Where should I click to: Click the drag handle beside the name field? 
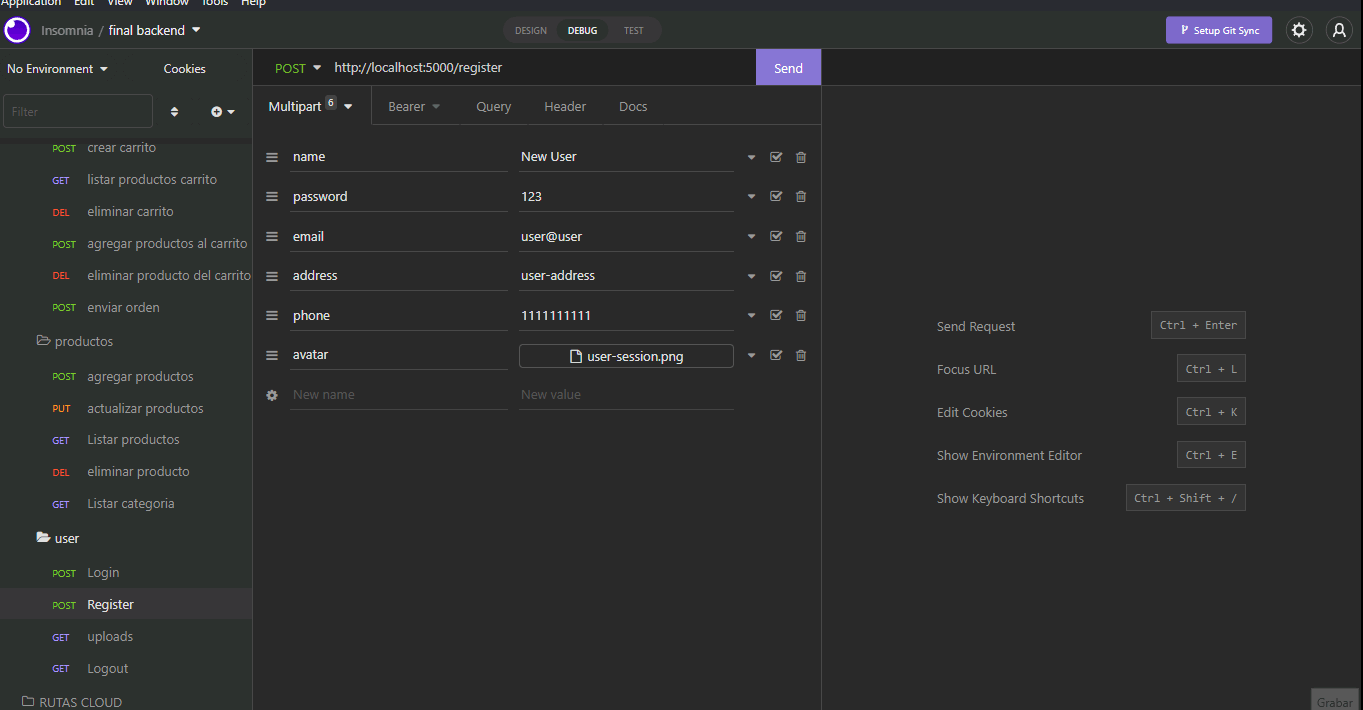(x=271, y=157)
